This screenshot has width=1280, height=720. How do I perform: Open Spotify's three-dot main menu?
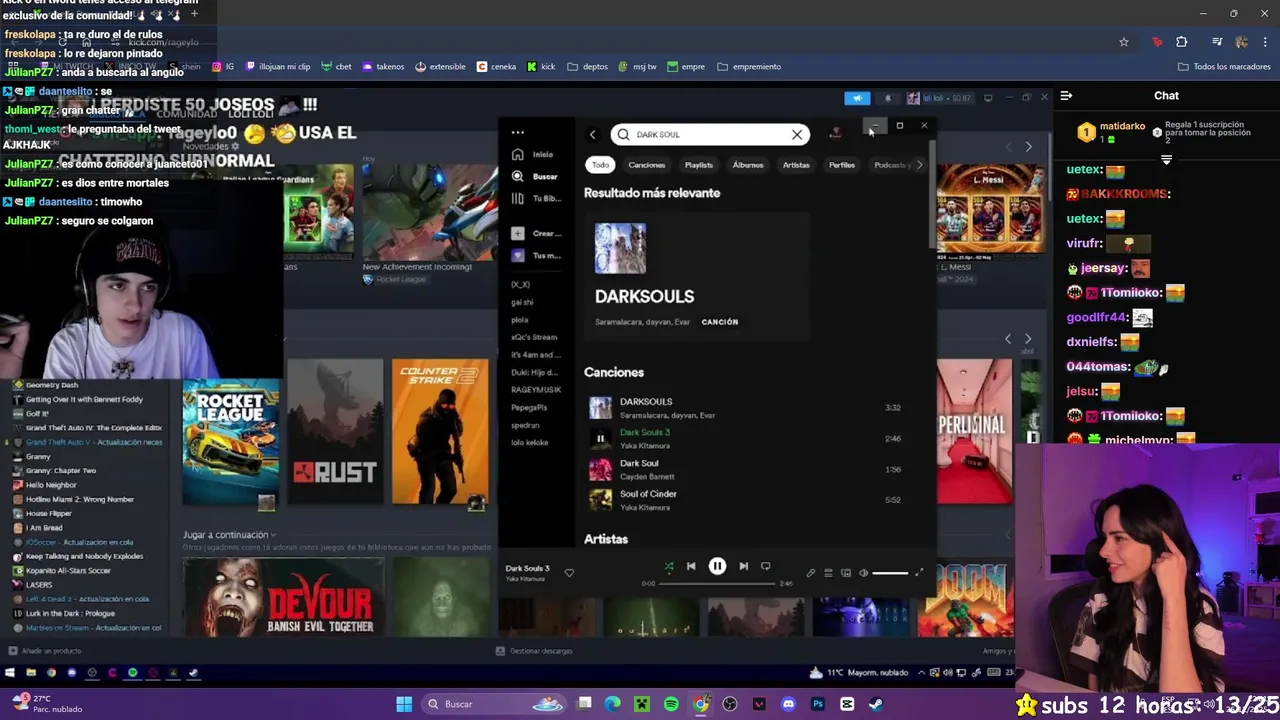point(517,132)
